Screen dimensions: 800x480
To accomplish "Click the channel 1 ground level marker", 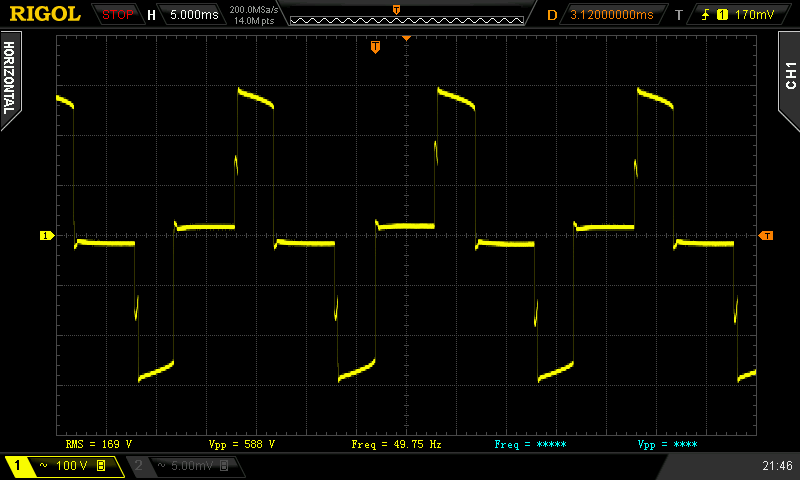I will [45, 236].
